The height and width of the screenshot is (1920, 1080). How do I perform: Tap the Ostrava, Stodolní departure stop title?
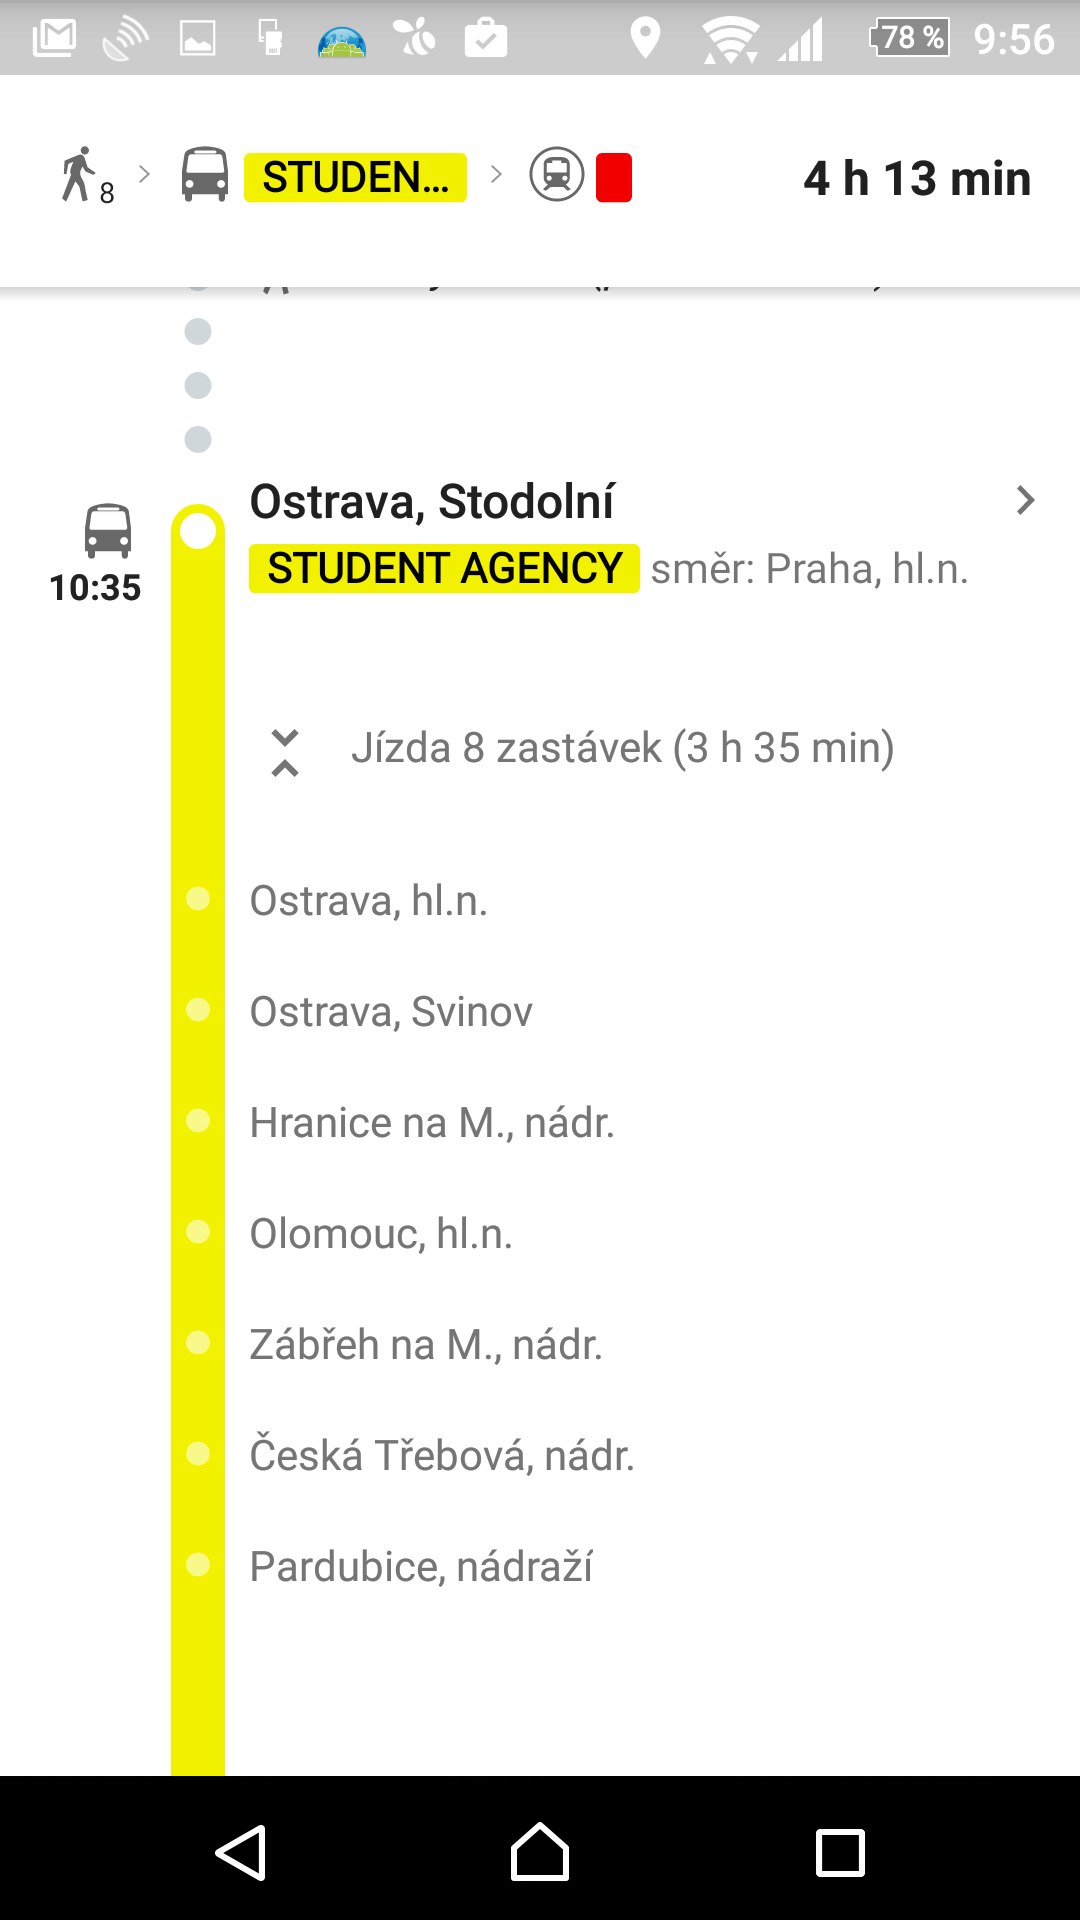tap(432, 502)
